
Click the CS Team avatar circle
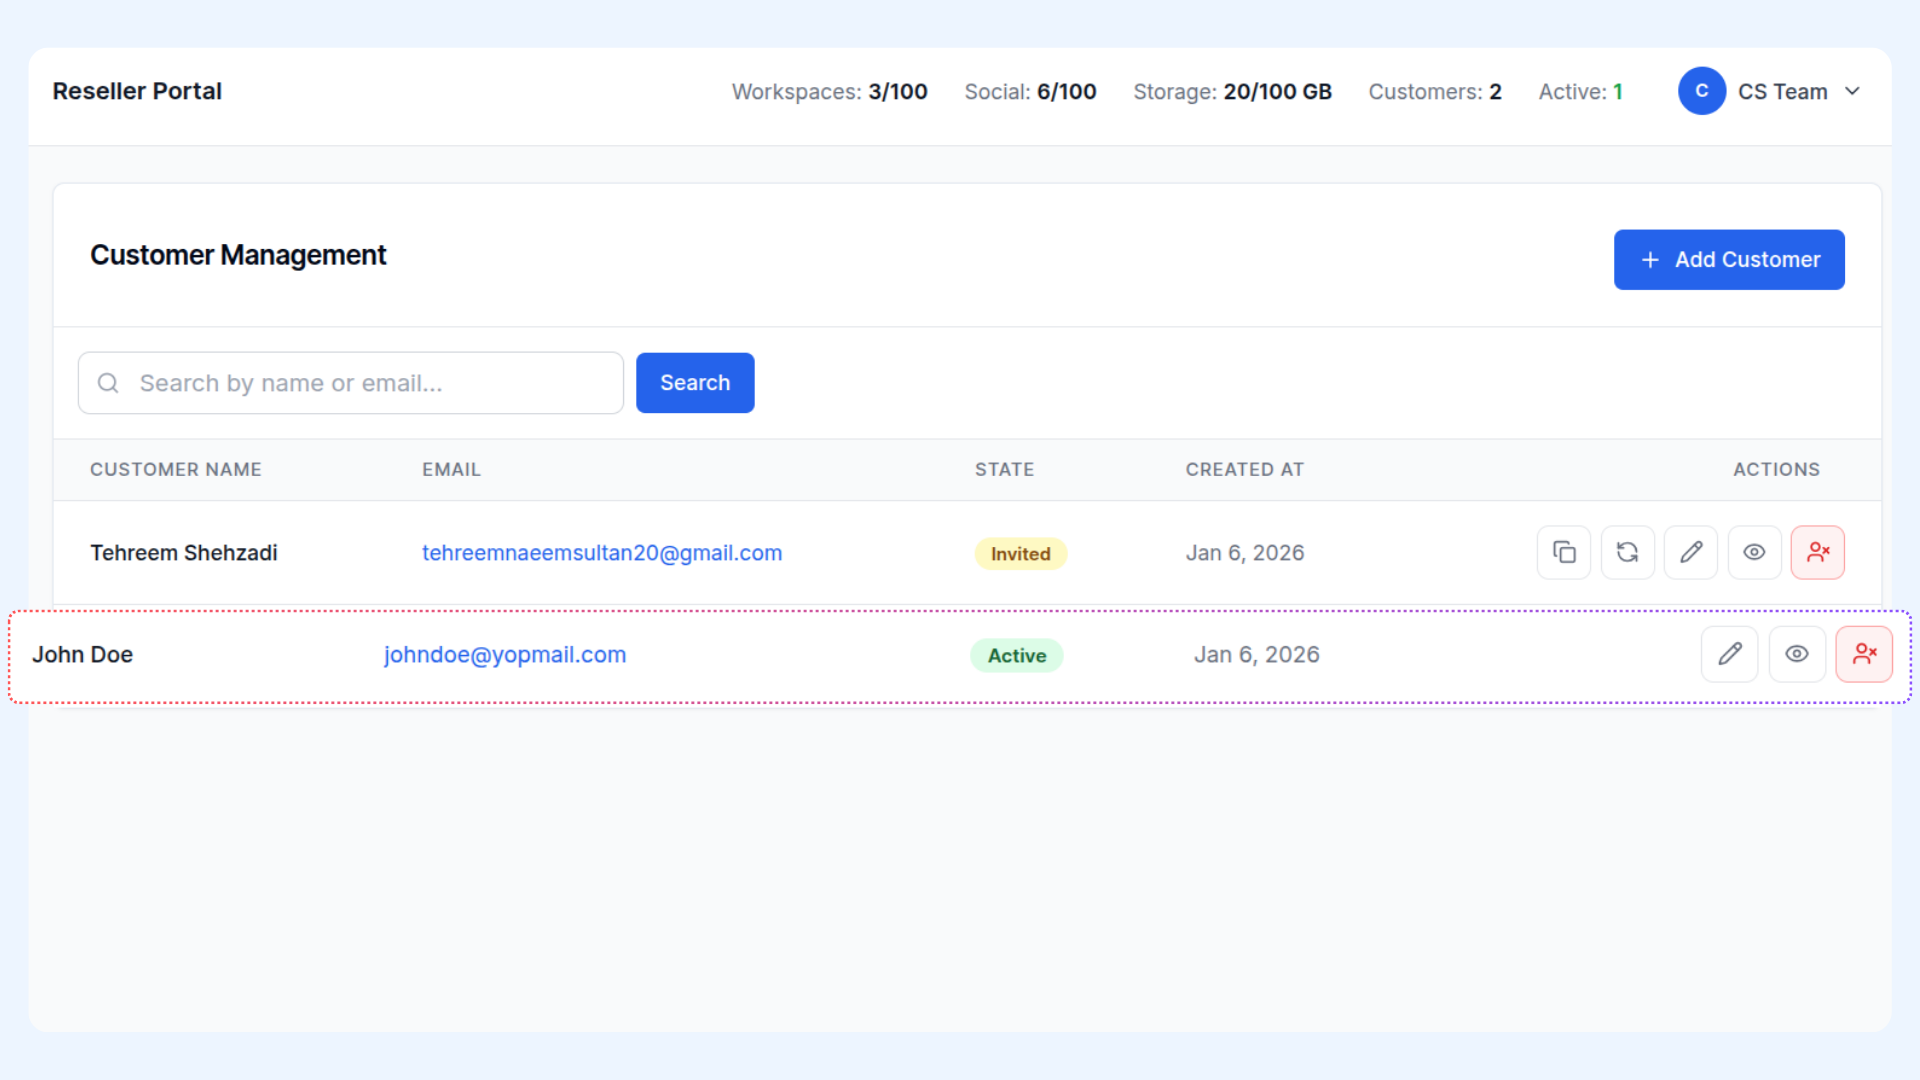pyautogui.click(x=1702, y=91)
